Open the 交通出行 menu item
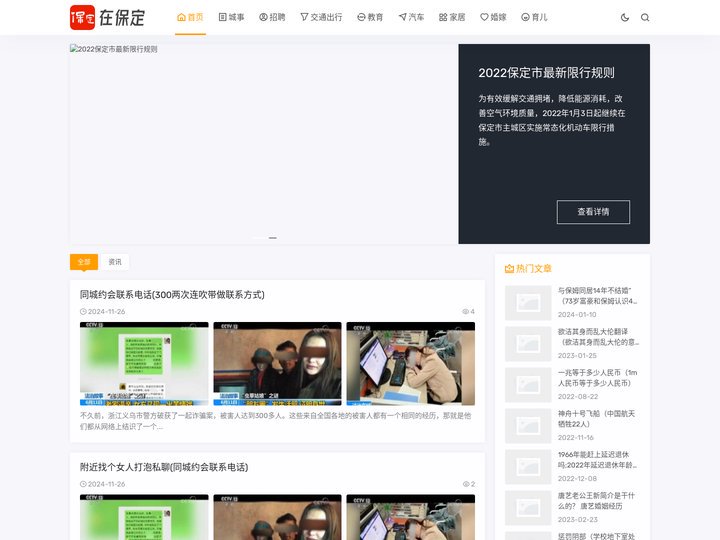Image resolution: width=720 pixels, height=540 pixels. (x=321, y=17)
